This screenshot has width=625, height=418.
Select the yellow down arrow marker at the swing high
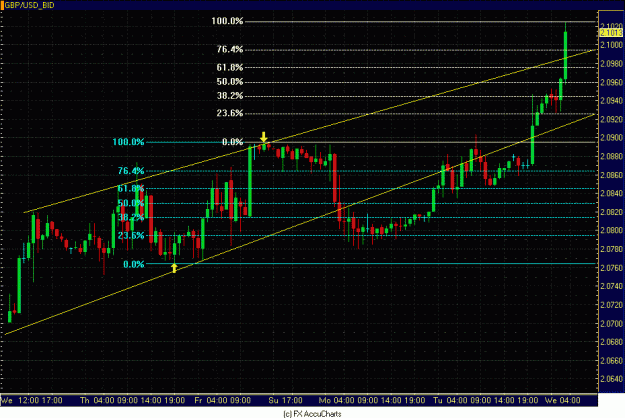(263, 137)
